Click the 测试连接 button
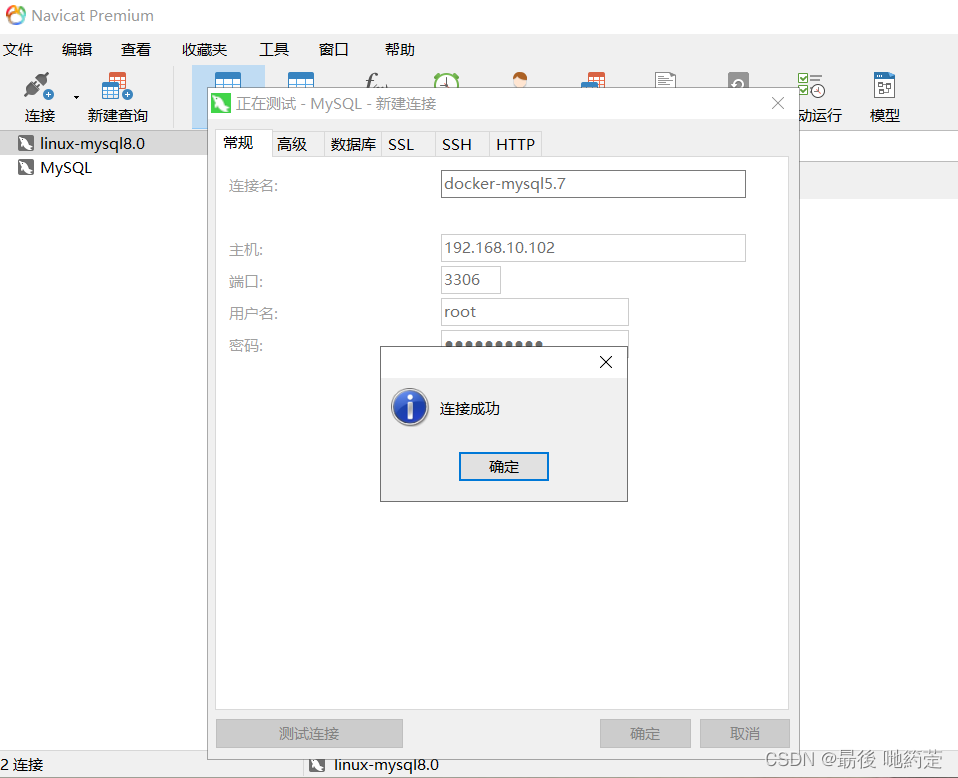Viewport: 958px width, 778px height. click(x=309, y=733)
